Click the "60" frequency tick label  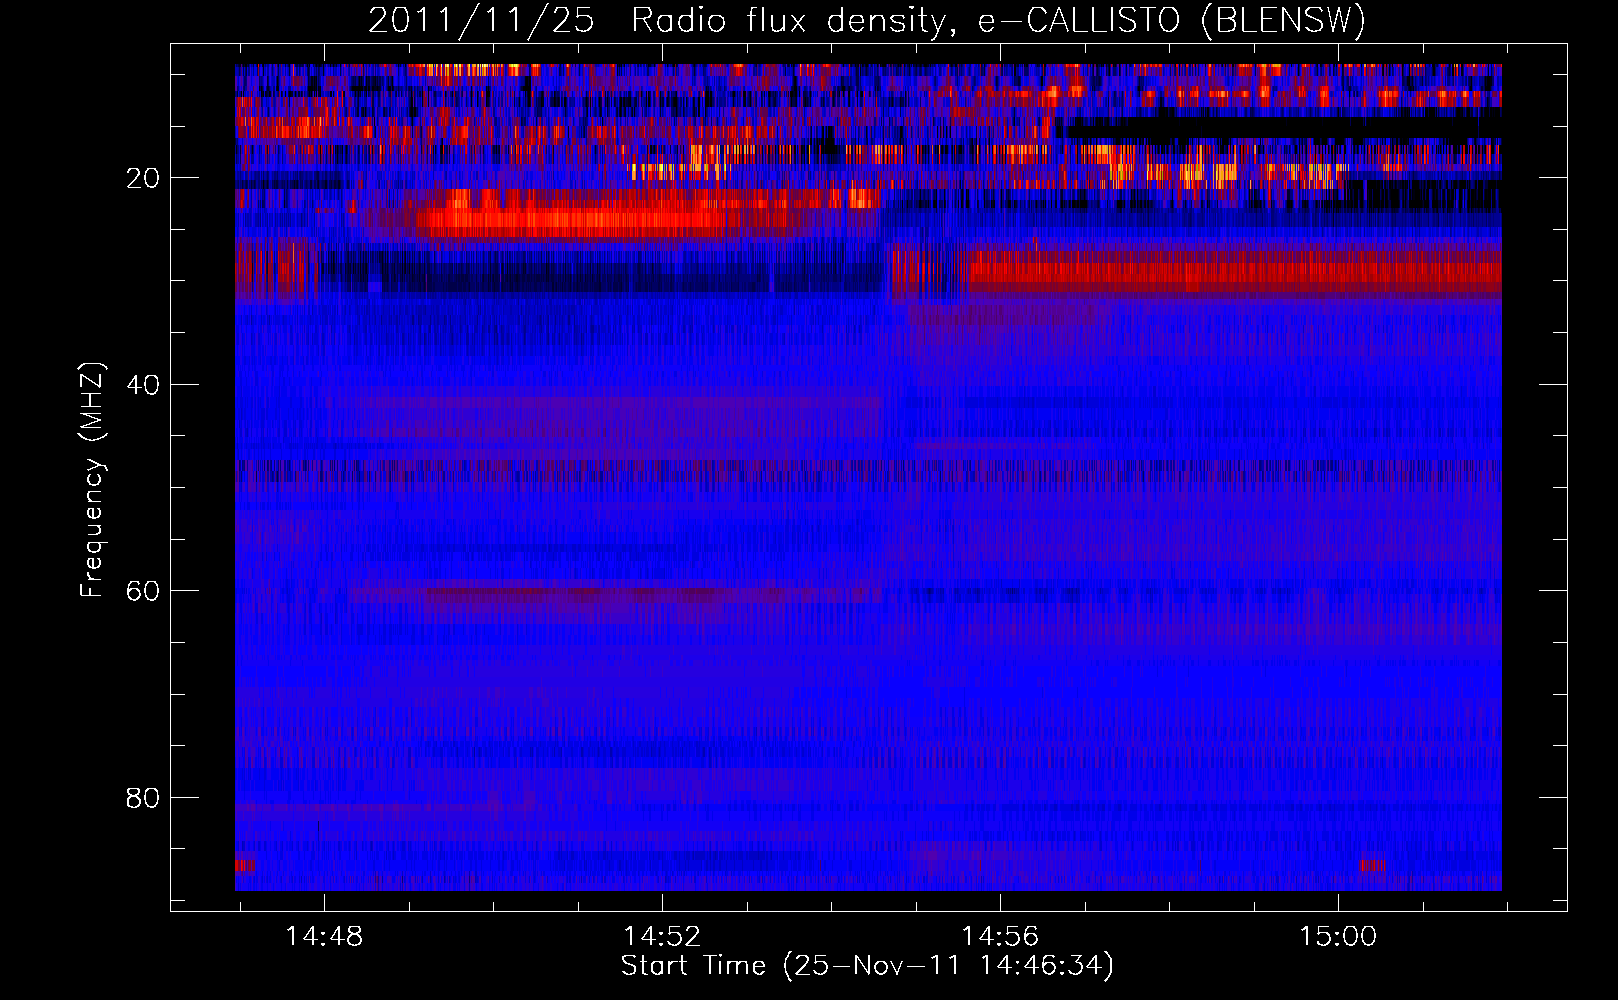point(143,591)
